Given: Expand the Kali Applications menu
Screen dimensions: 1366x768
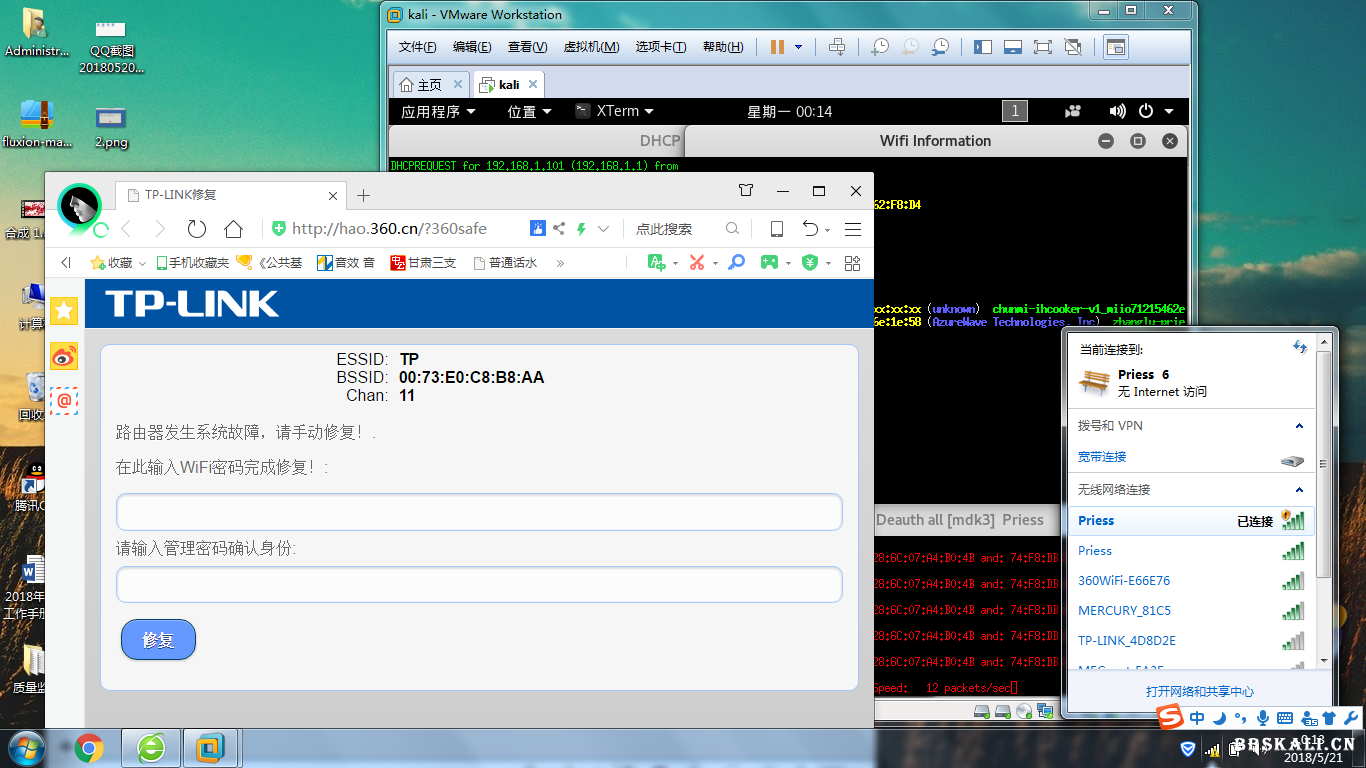Looking at the screenshot, I should [438, 112].
